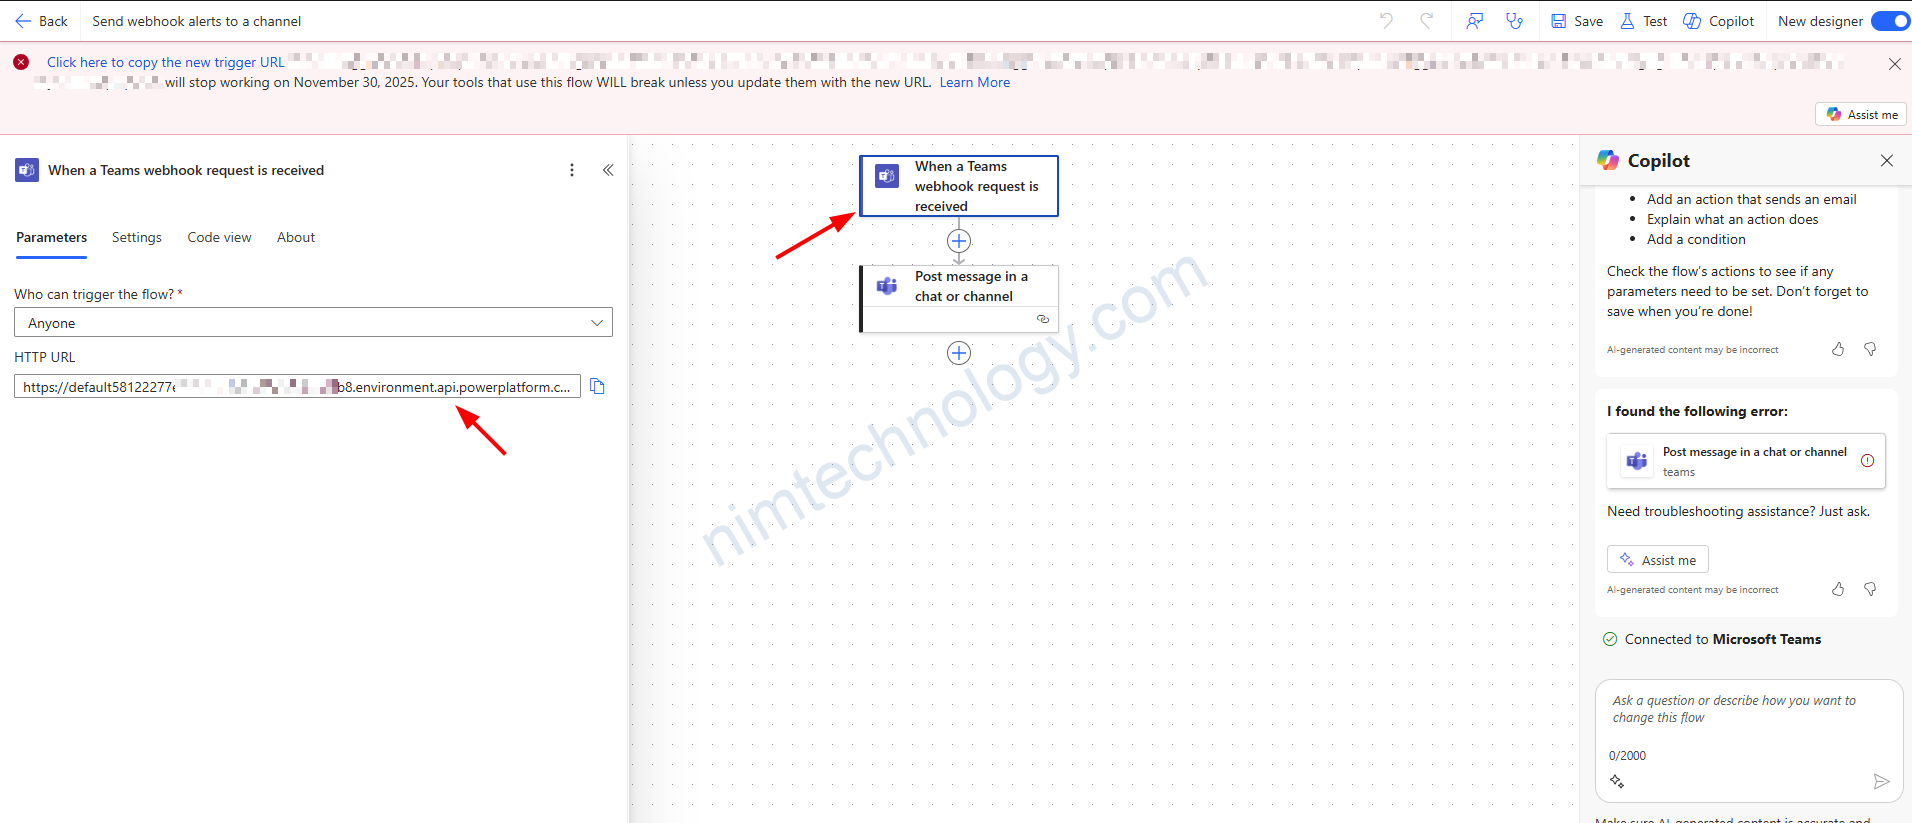Open the 'Who can trigger the flow' dropdown

tap(313, 323)
